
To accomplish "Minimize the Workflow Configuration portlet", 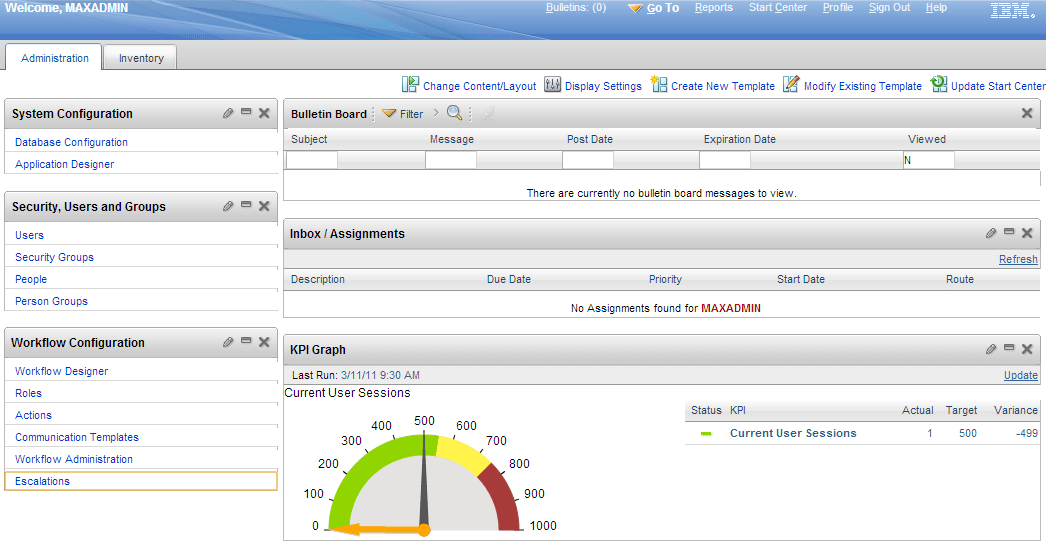I will (x=246, y=341).
